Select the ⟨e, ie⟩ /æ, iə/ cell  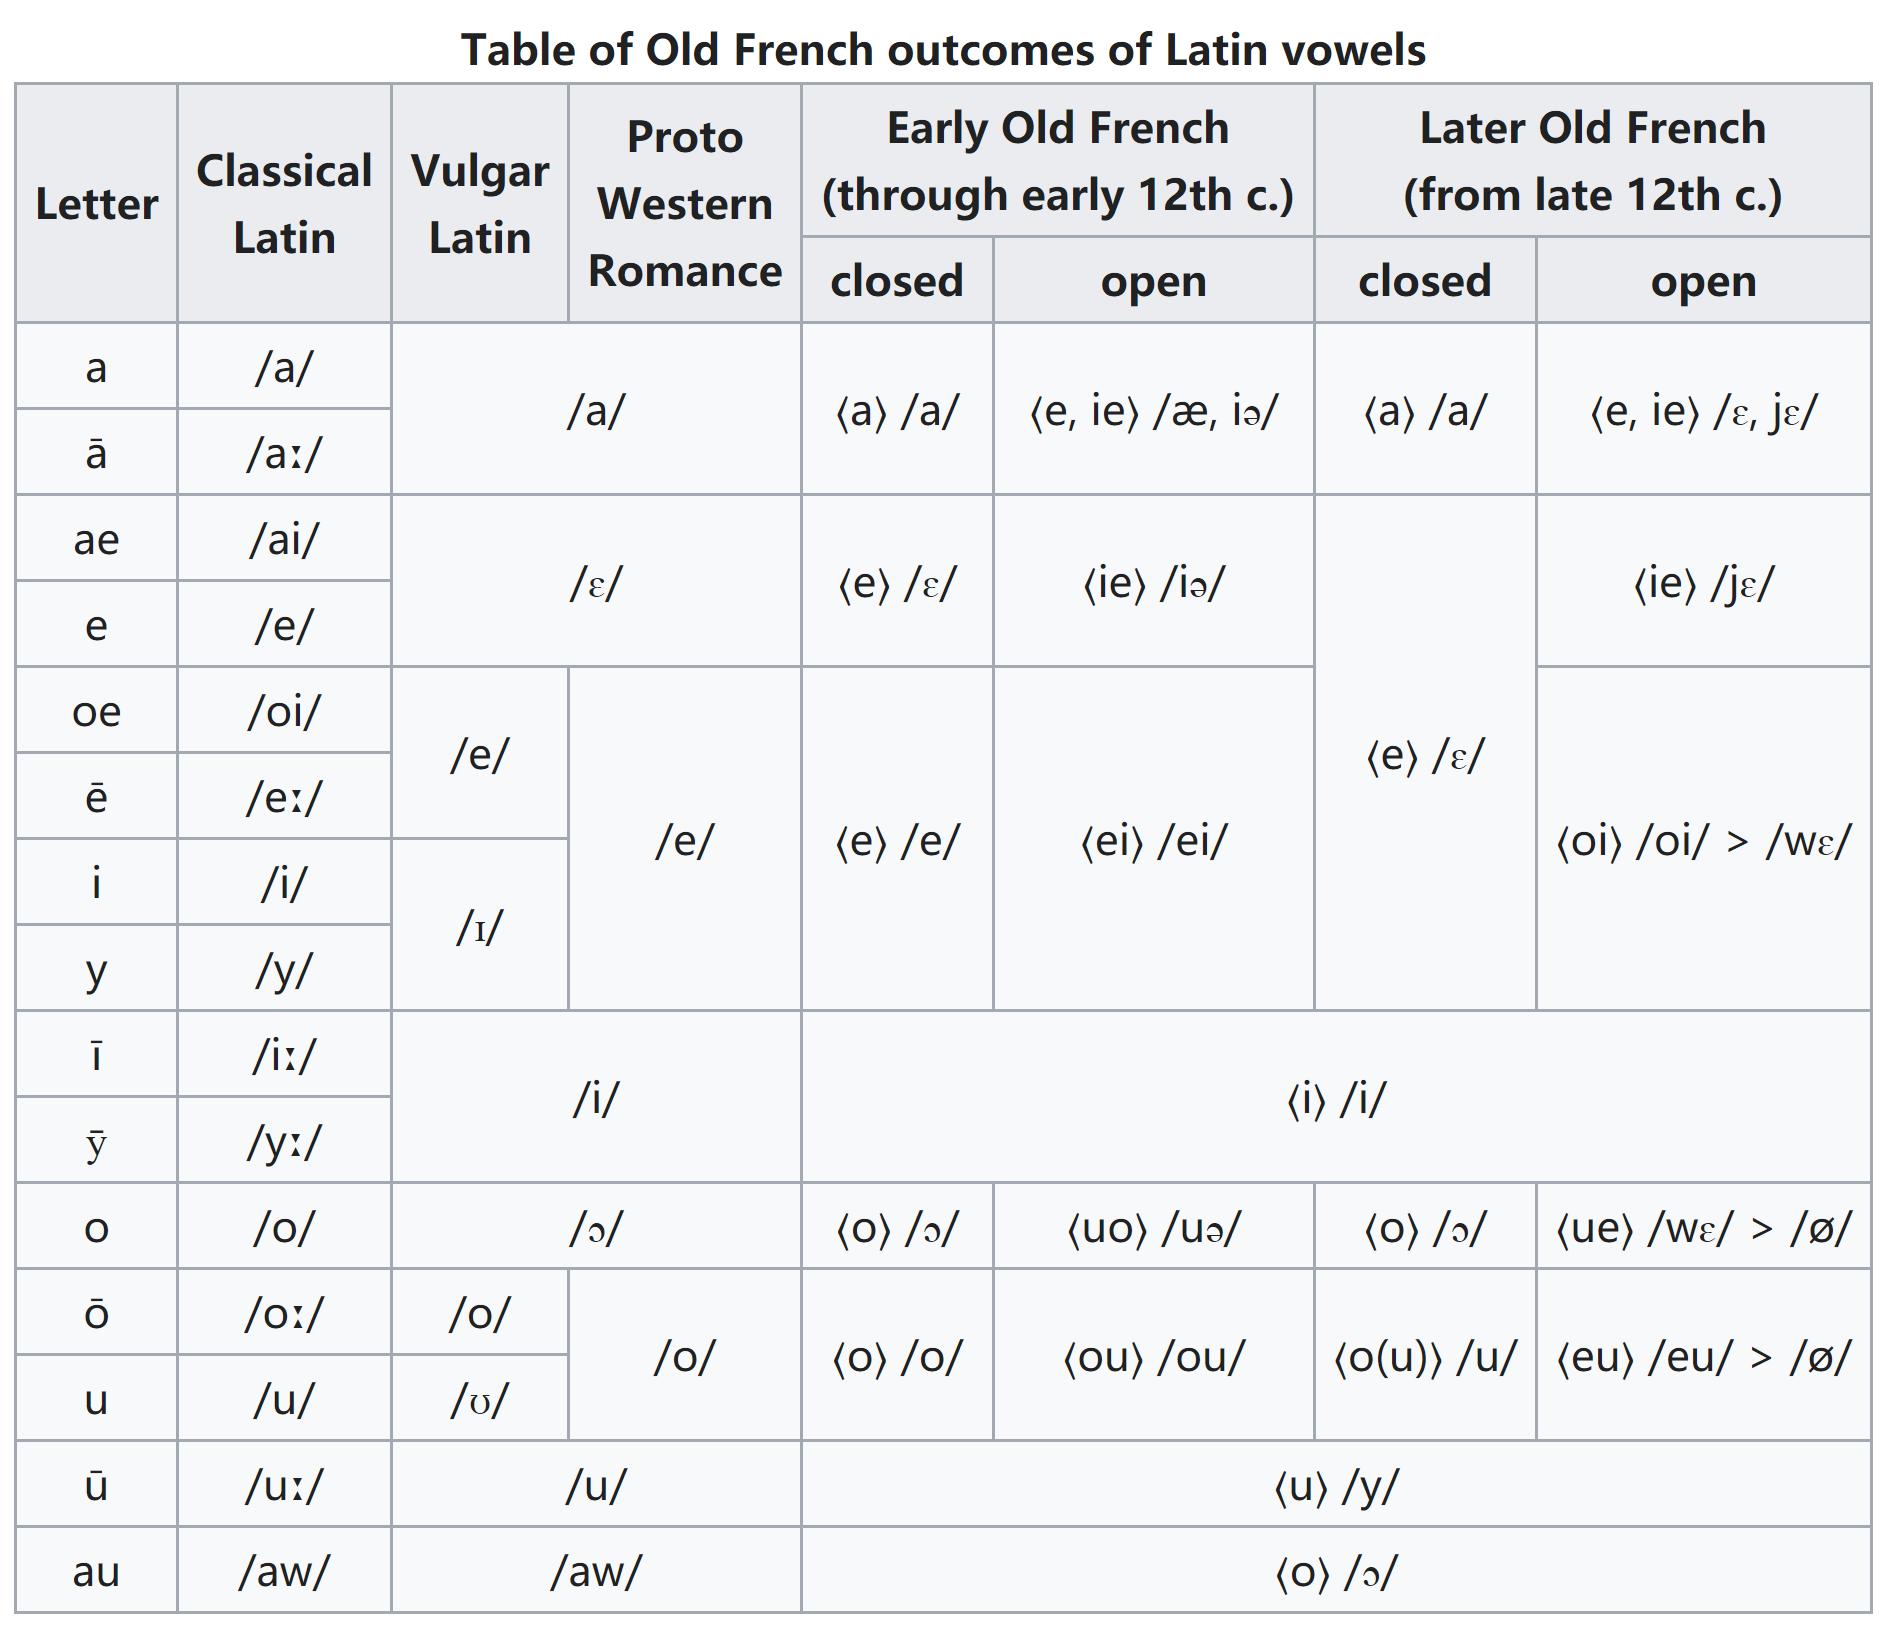pyautogui.click(x=1153, y=410)
